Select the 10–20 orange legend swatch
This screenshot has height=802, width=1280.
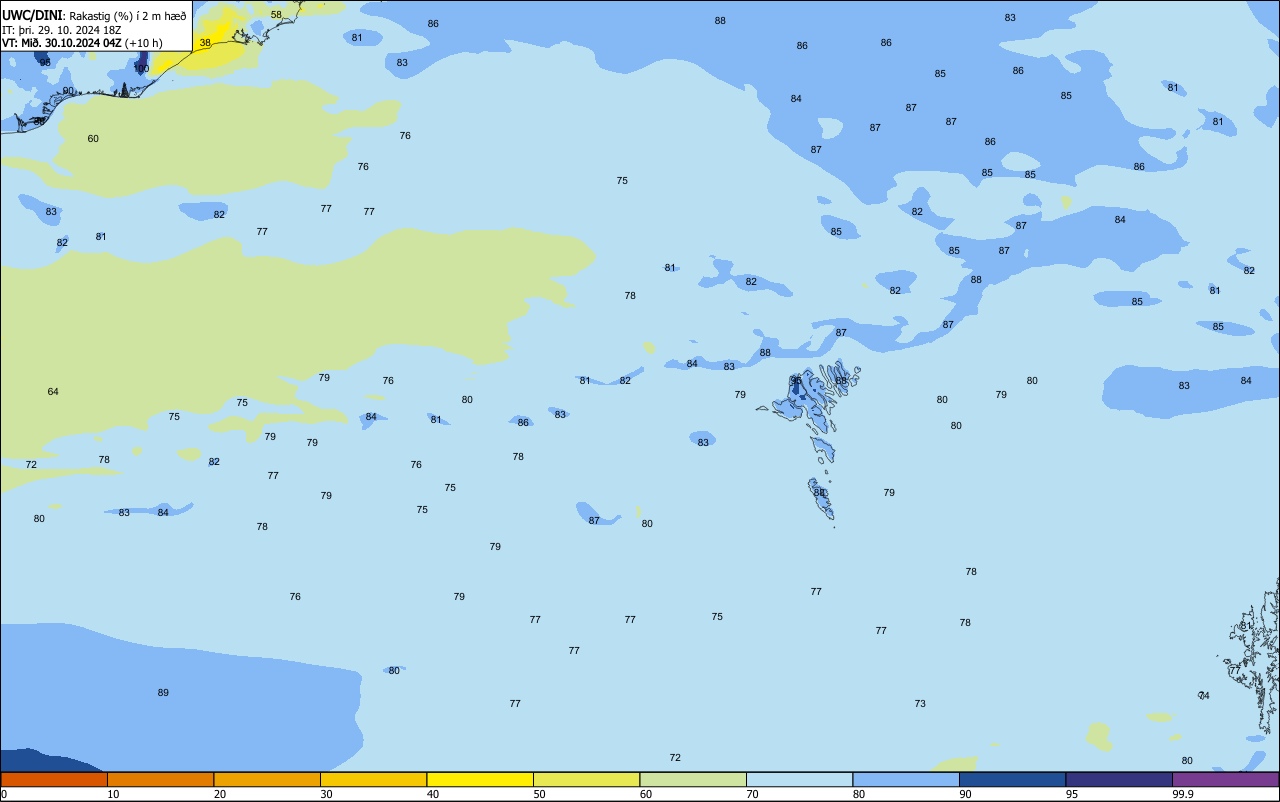(160, 779)
